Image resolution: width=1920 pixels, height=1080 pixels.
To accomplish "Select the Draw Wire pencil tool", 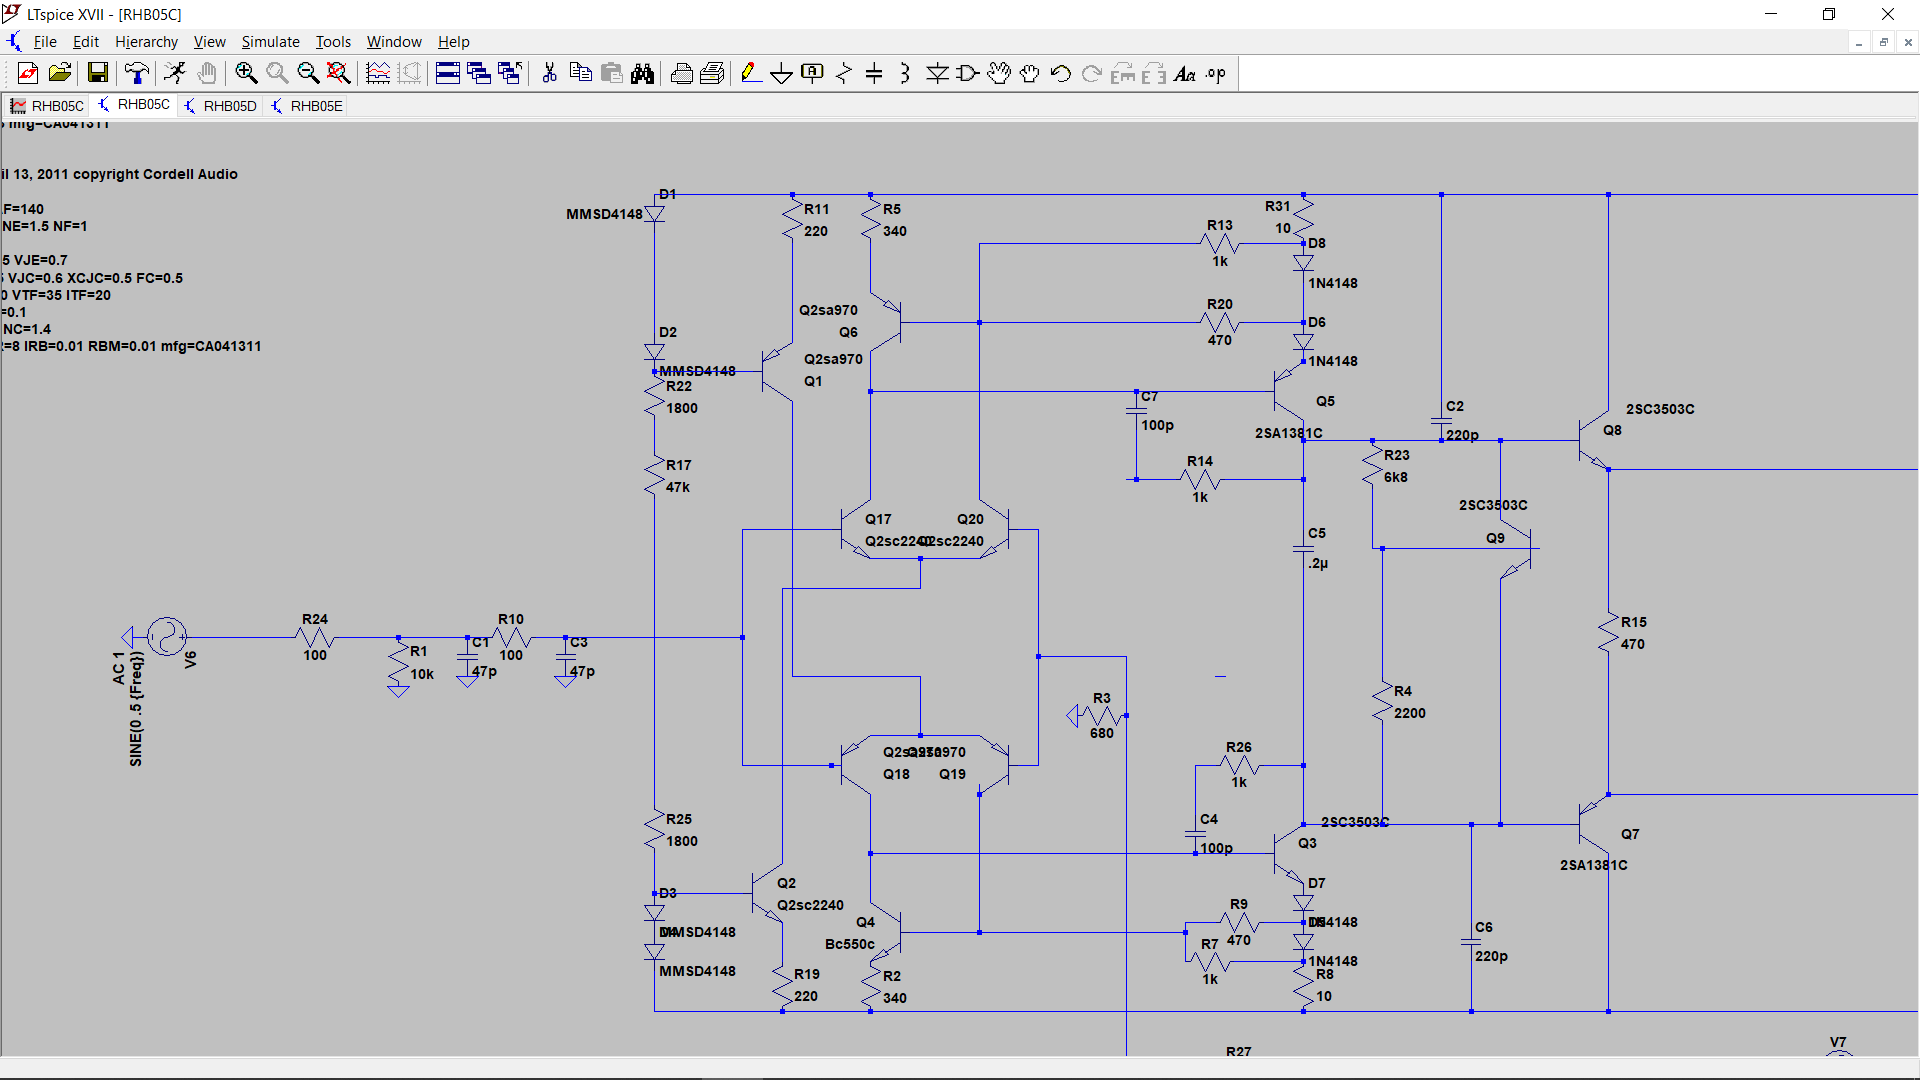I will (751, 73).
